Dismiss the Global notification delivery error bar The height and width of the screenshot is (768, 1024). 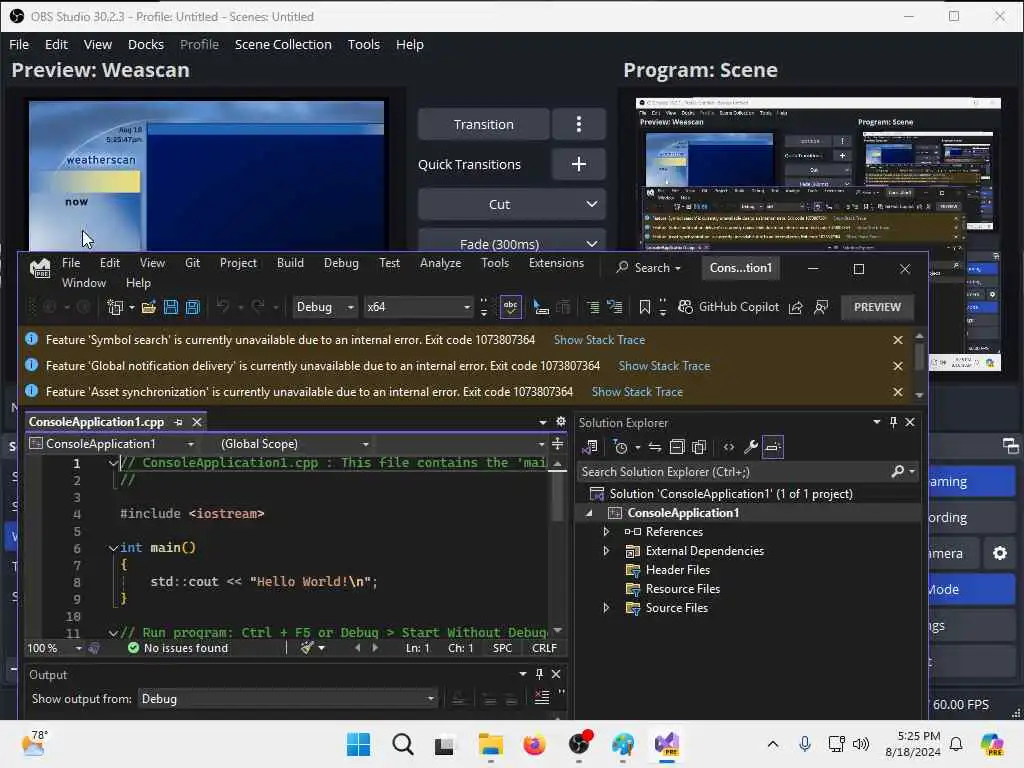pos(898,366)
